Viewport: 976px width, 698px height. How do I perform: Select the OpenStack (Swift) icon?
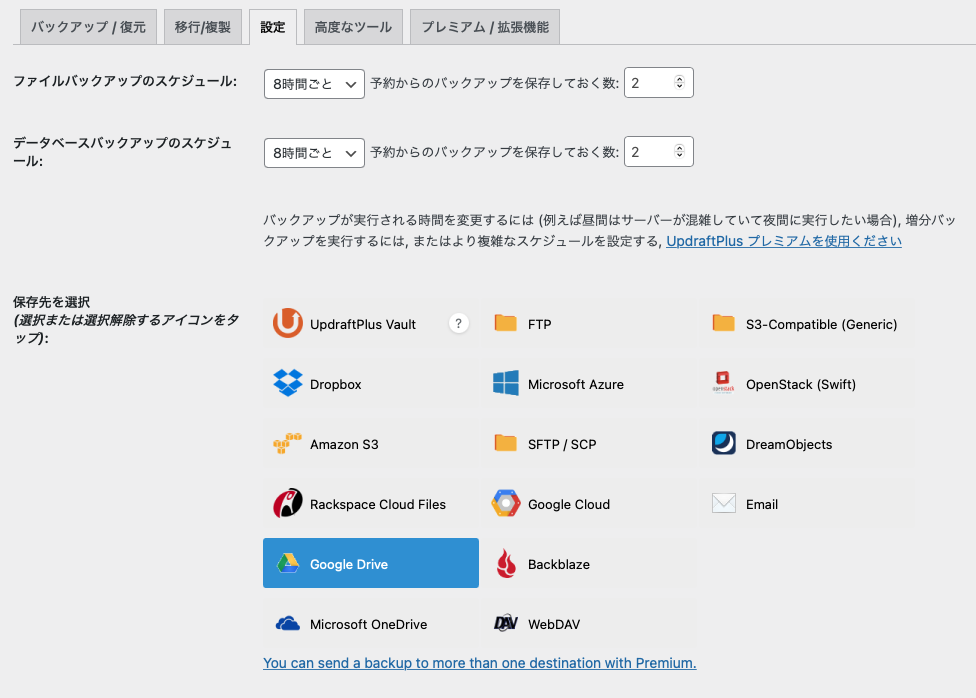pos(723,382)
